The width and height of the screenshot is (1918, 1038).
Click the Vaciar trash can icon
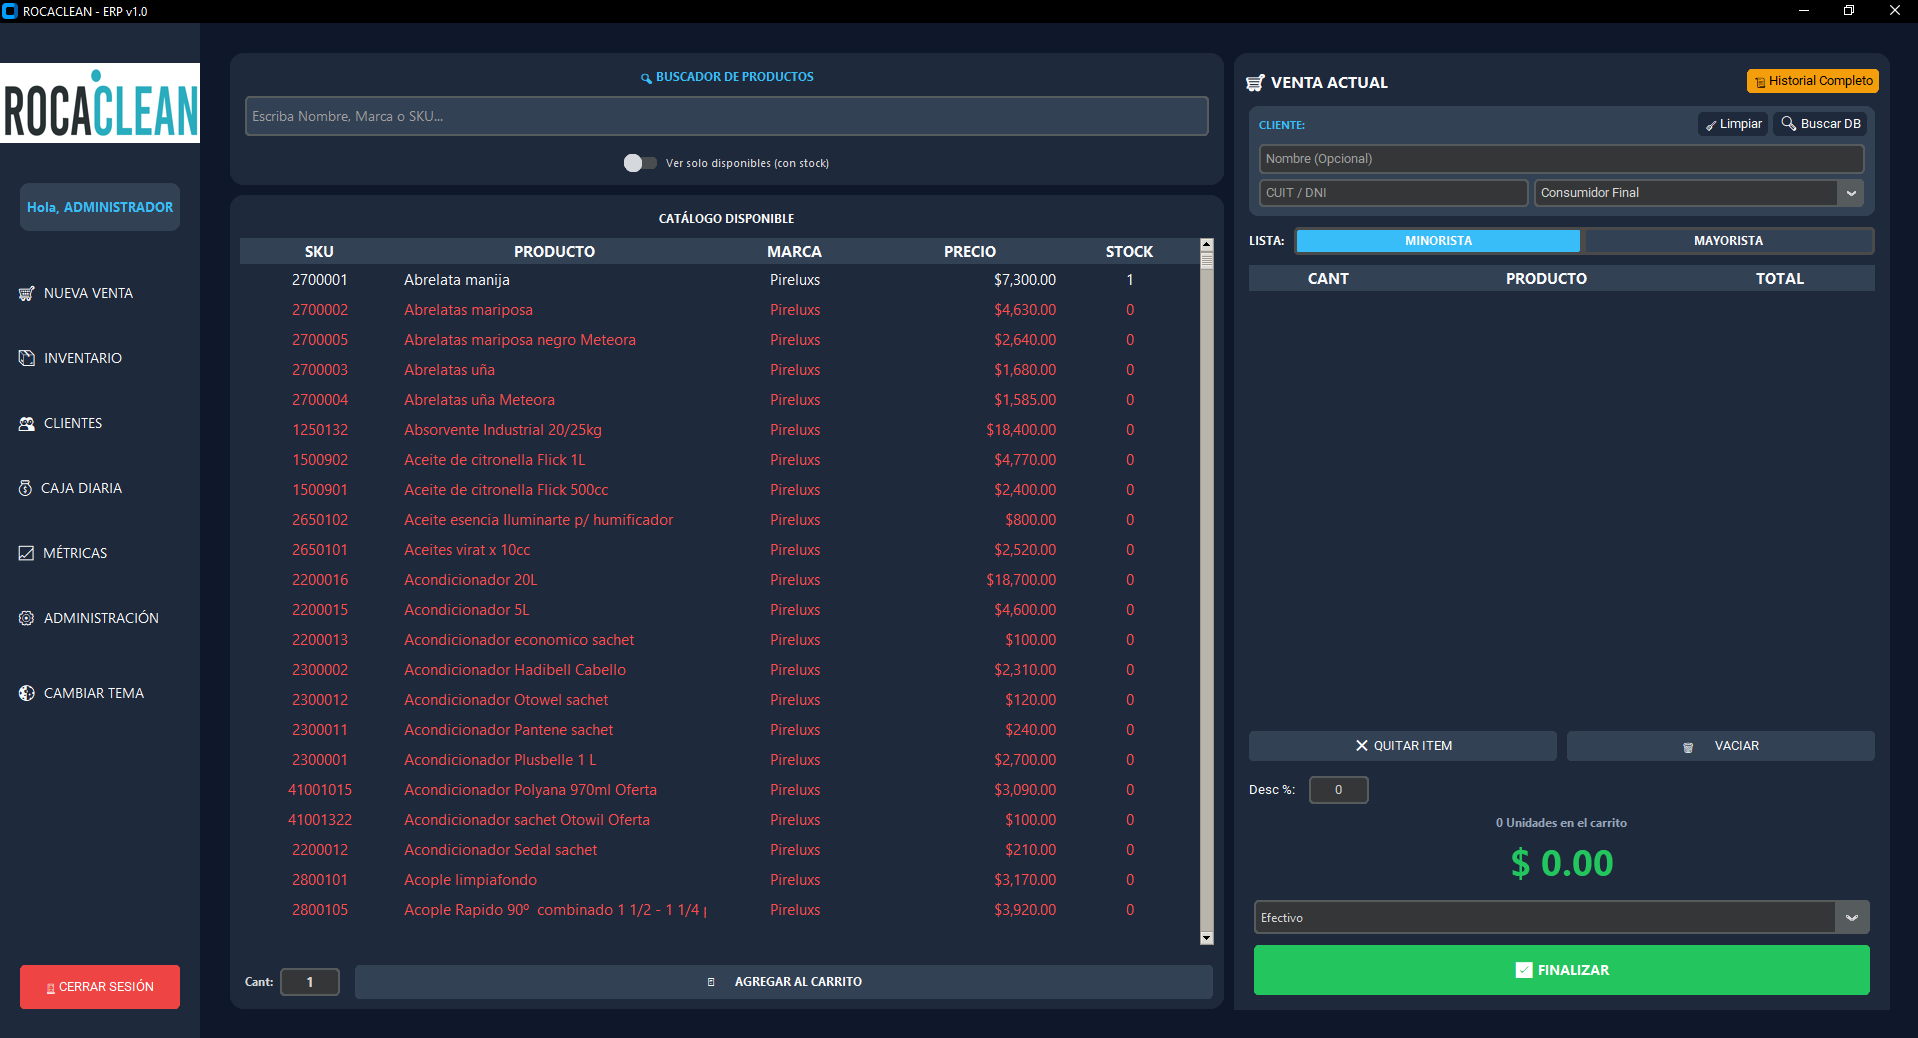pyautogui.click(x=1688, y=747)
